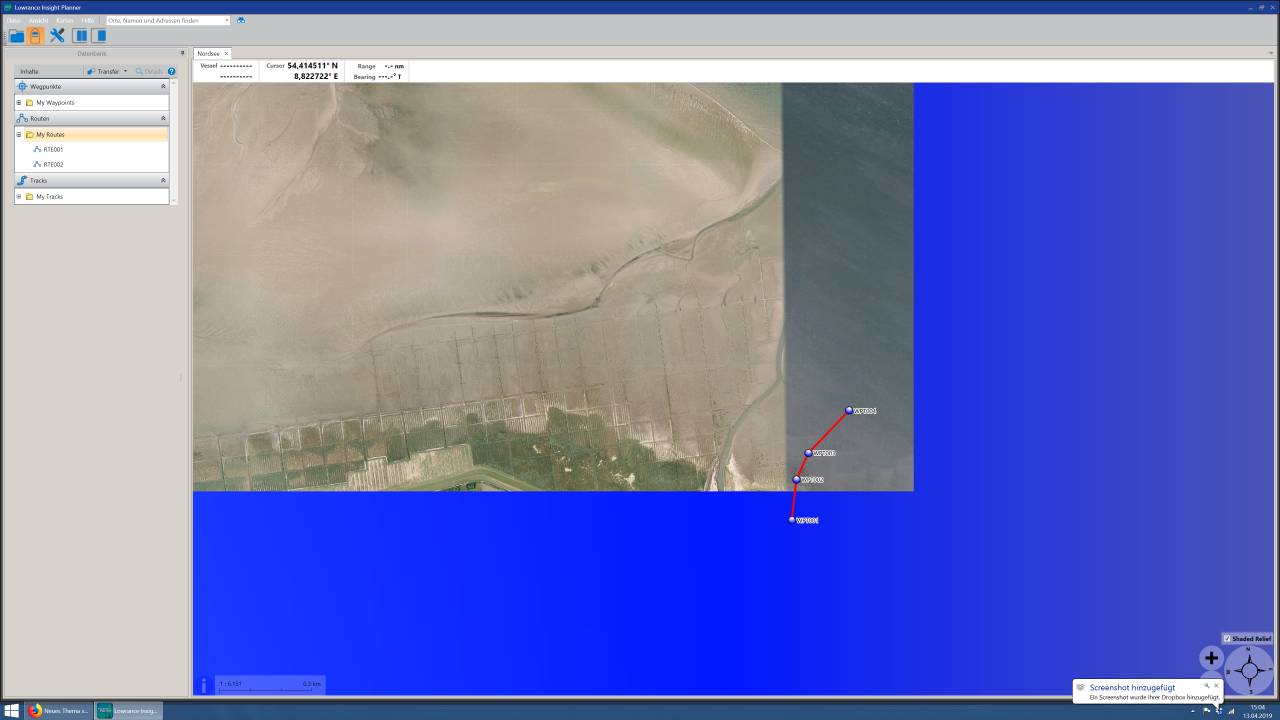Viewport: 1280px width, 720px height.
Task: Select route RTE001 in the tree
Action: (x=53, y=149)
